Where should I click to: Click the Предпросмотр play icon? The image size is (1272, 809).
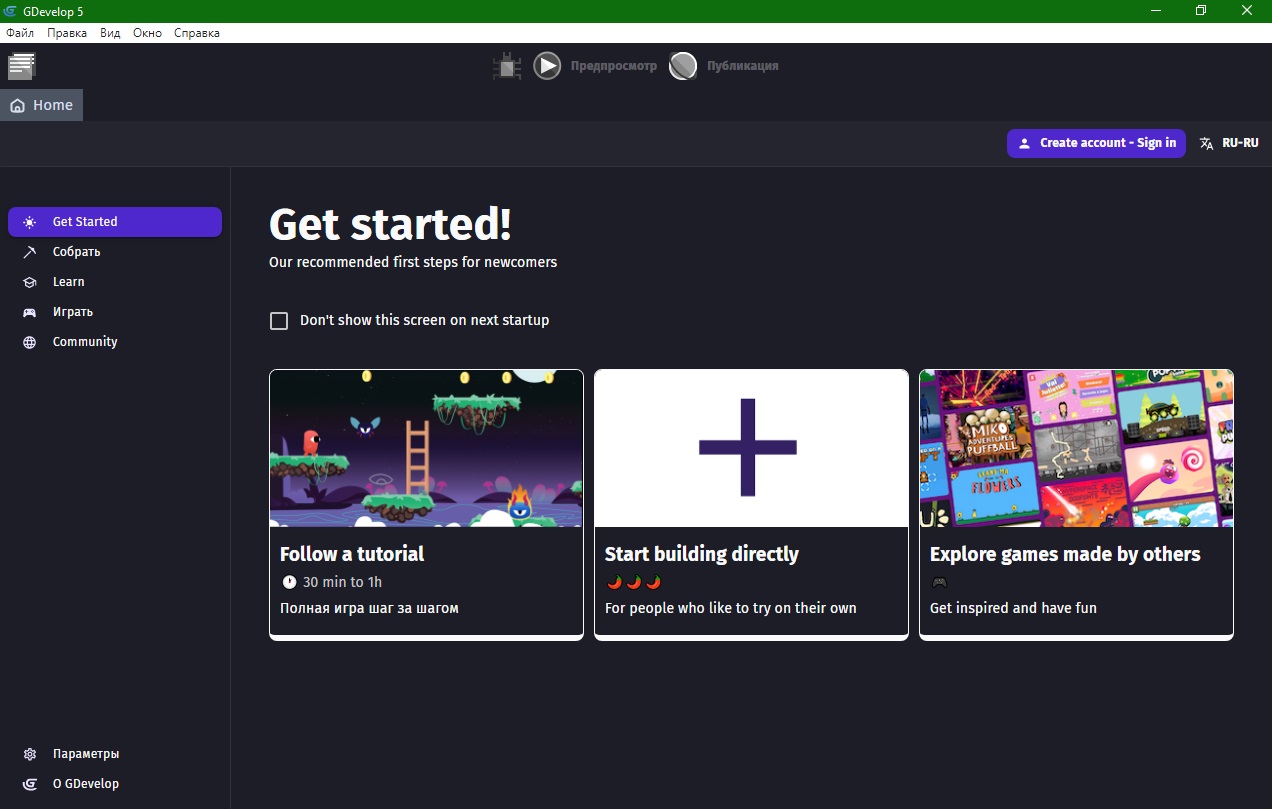pyautogui.click(x=547, y=66)
